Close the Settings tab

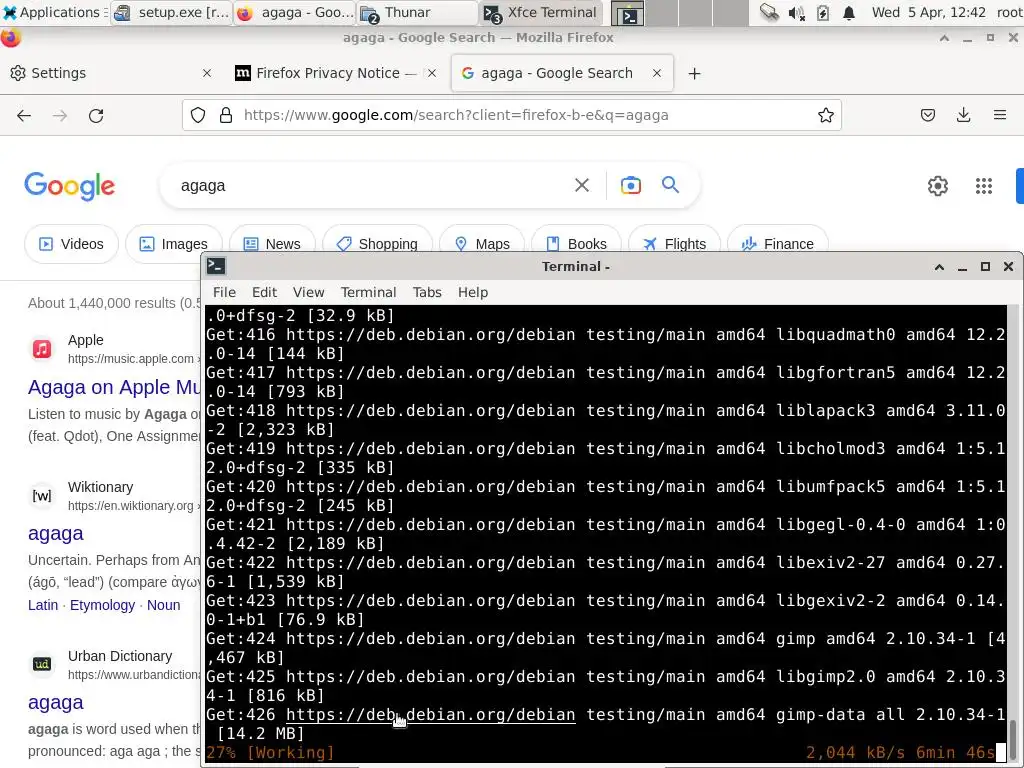(207, 73)
